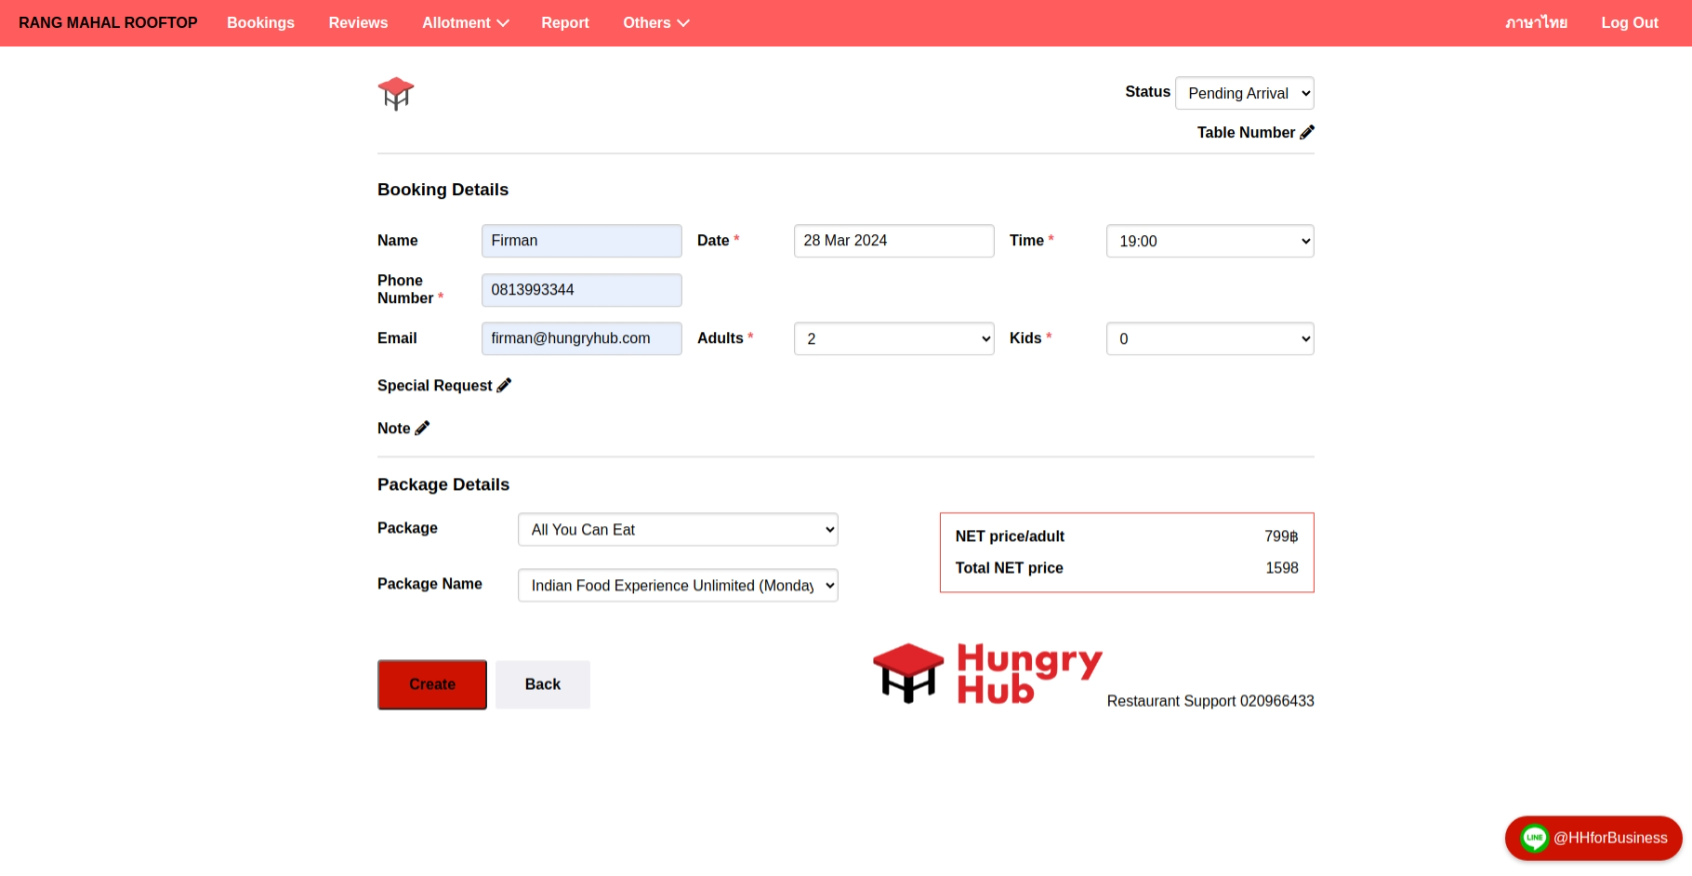This screenshot has height=876, width=1692.
Task: Expand the Time dropdown showing 19:00
Action: pos(1209,241)
